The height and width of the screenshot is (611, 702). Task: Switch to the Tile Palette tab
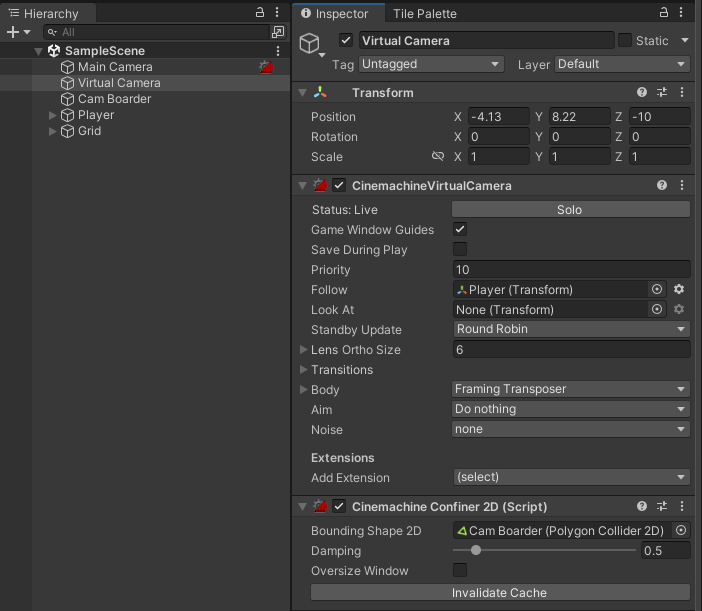(x=424, y=13)
